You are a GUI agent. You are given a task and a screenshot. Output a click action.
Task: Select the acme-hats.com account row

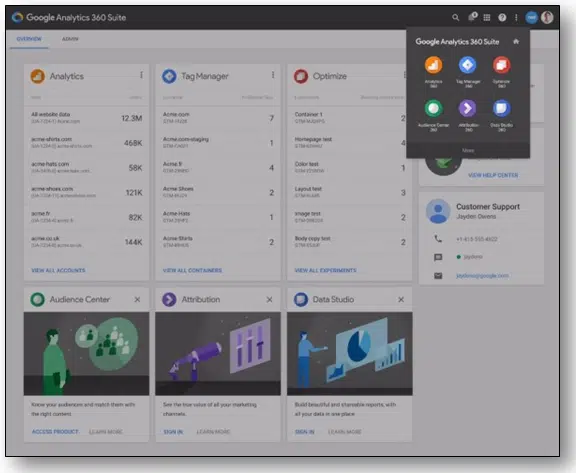(87, 167)
